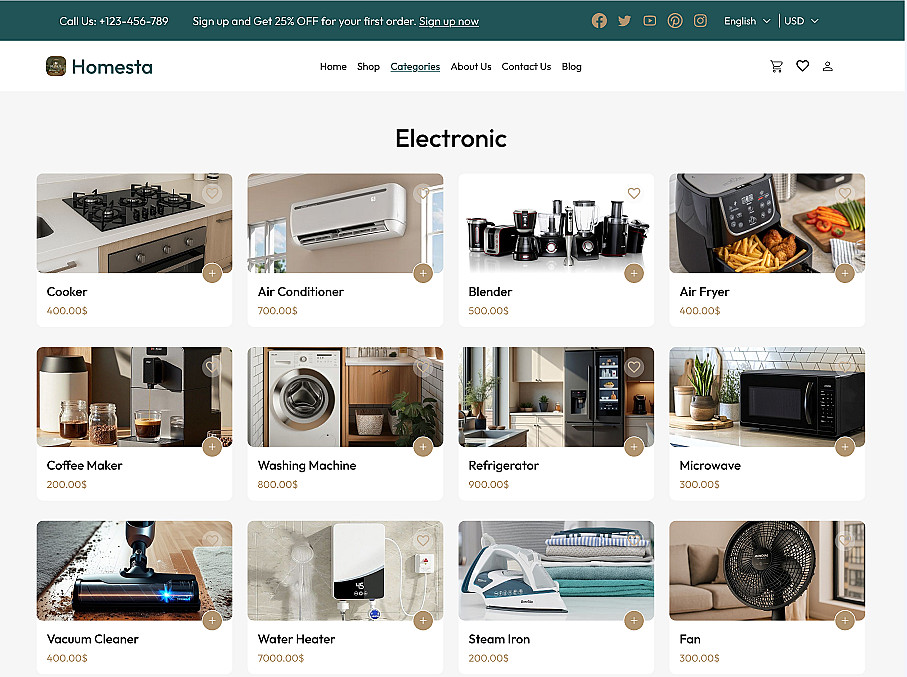Add Coffee Maker with plus button
The height and width of the screenshot is (677, 907).
point(212,447)
